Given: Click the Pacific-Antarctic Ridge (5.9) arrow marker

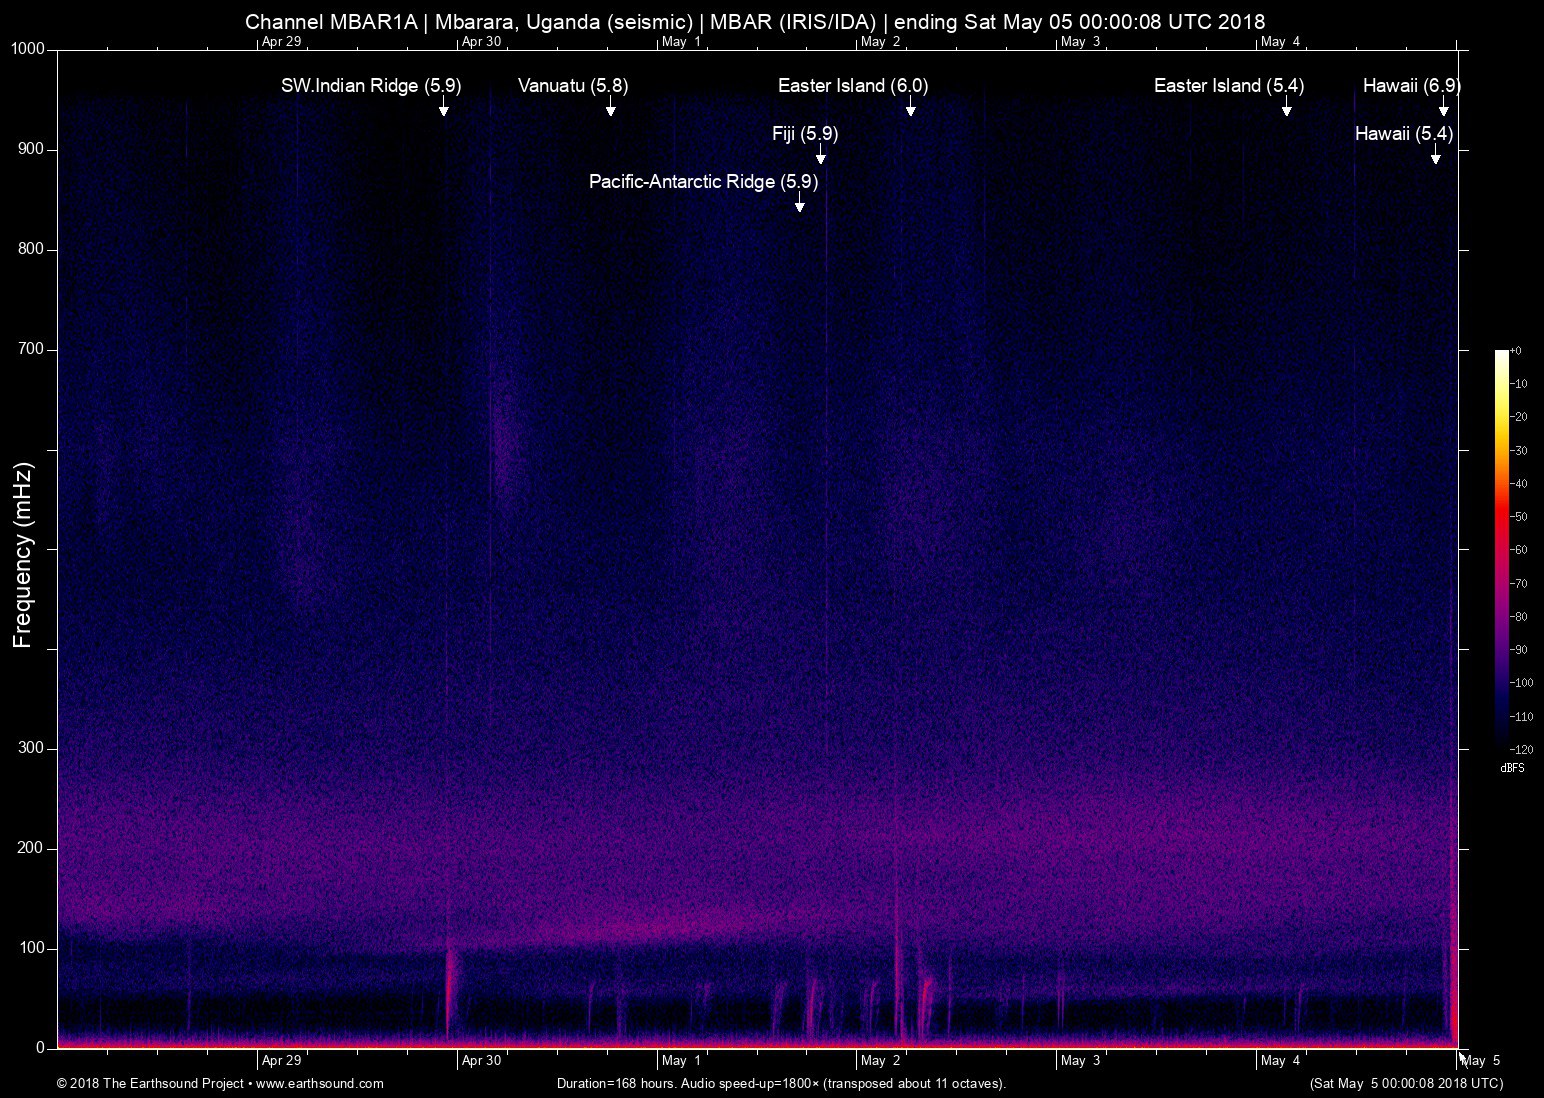Looking at the screenshot, I should click(799, 203).
